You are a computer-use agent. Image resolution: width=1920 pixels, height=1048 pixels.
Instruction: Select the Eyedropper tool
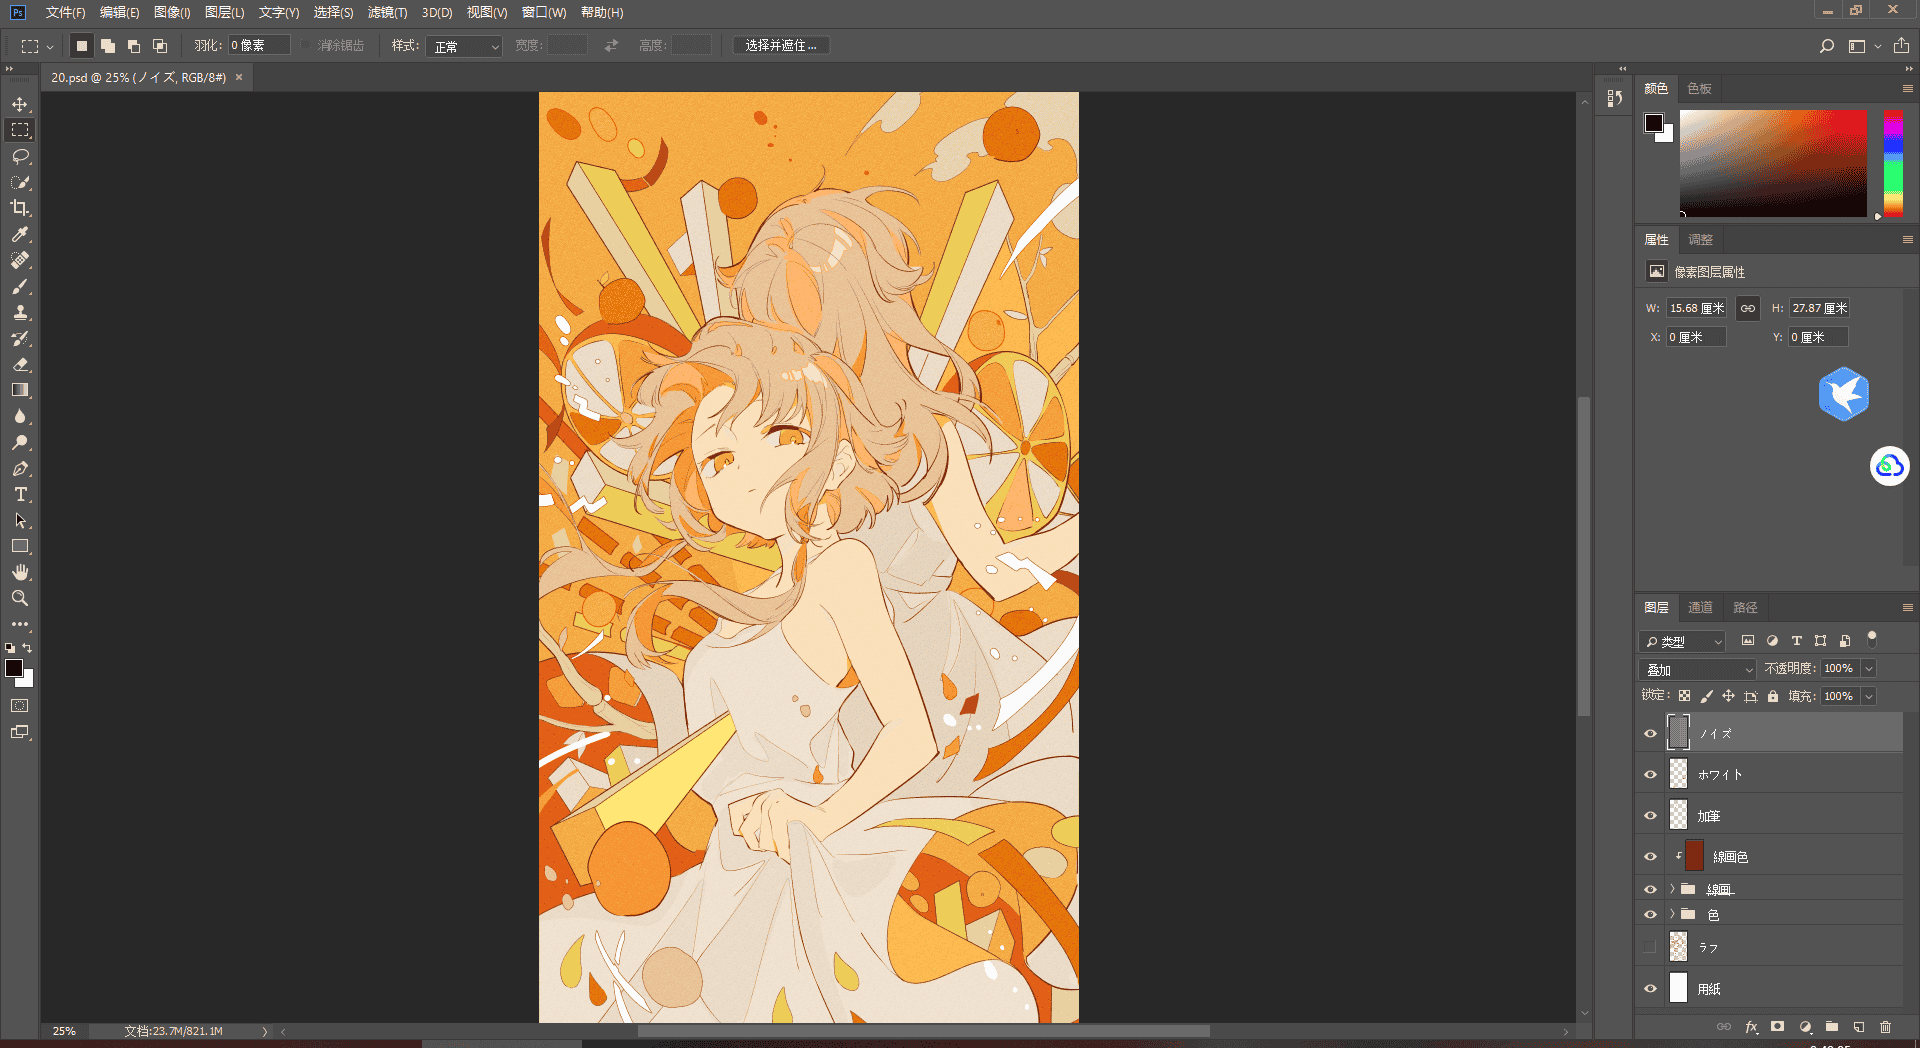click(20, 234)
